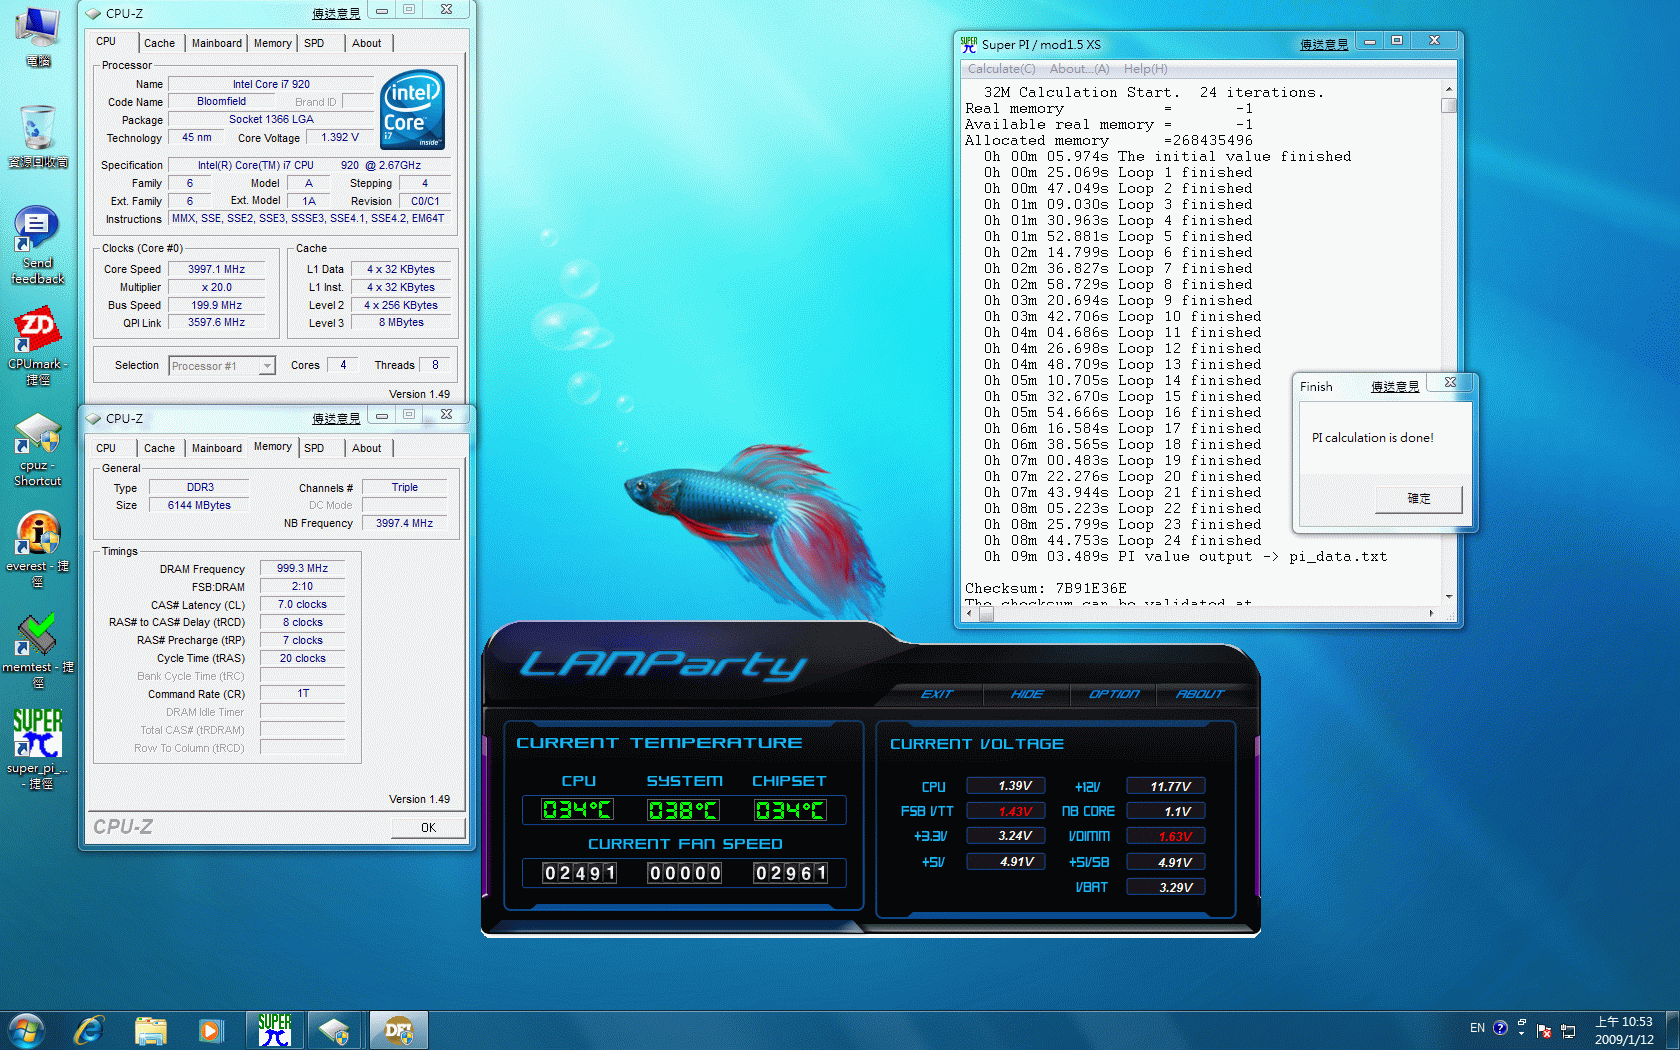Click the Core Voltage 1.392 V value
Image resolution: width=1680 pixels, height=1050 pixels.
click(x=340, y=137)
